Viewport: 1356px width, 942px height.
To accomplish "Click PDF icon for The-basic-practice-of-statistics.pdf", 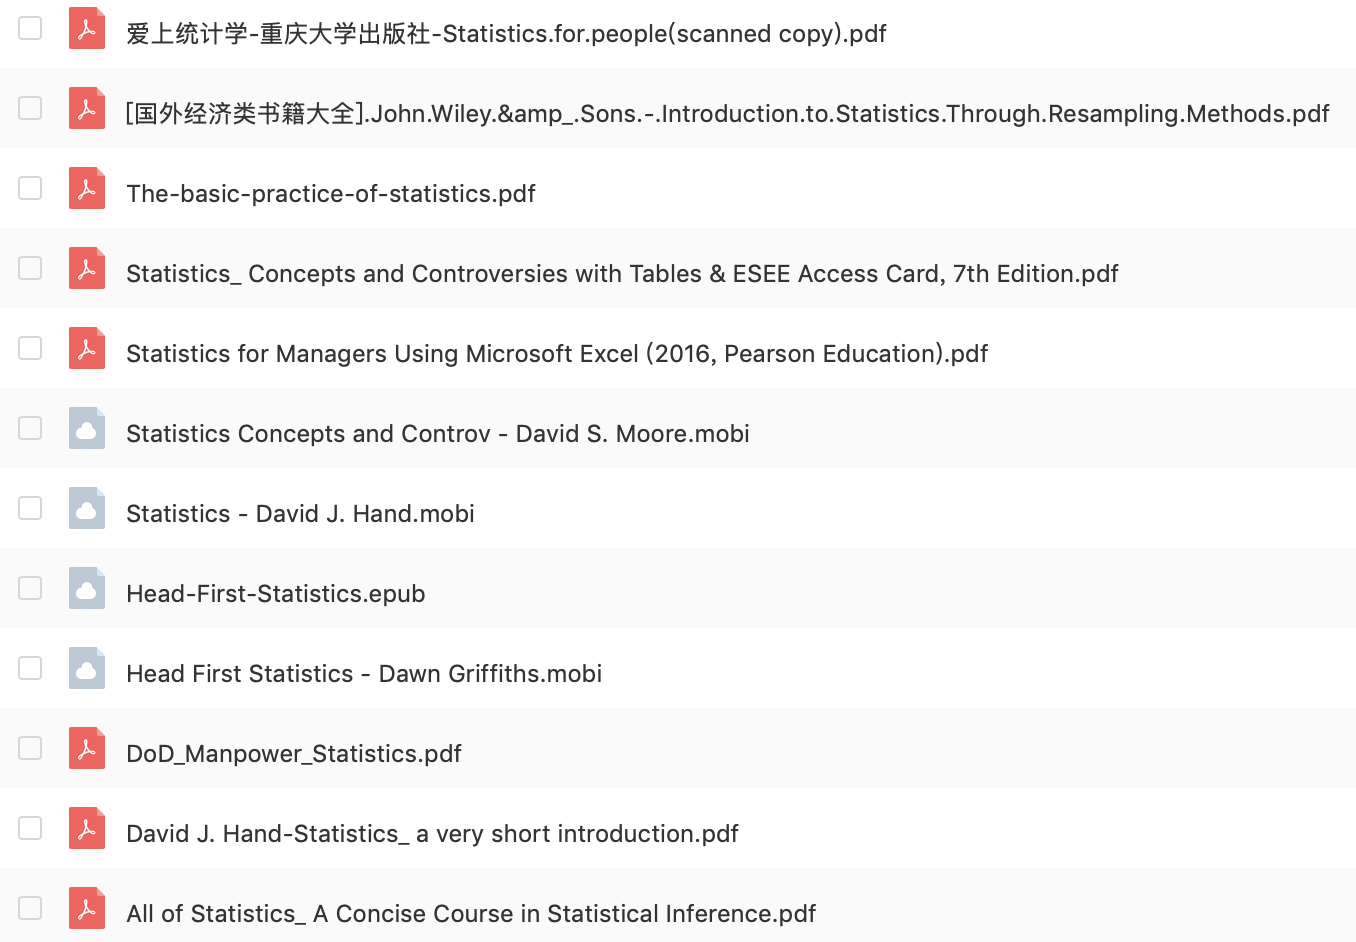I will click(87, 188).
